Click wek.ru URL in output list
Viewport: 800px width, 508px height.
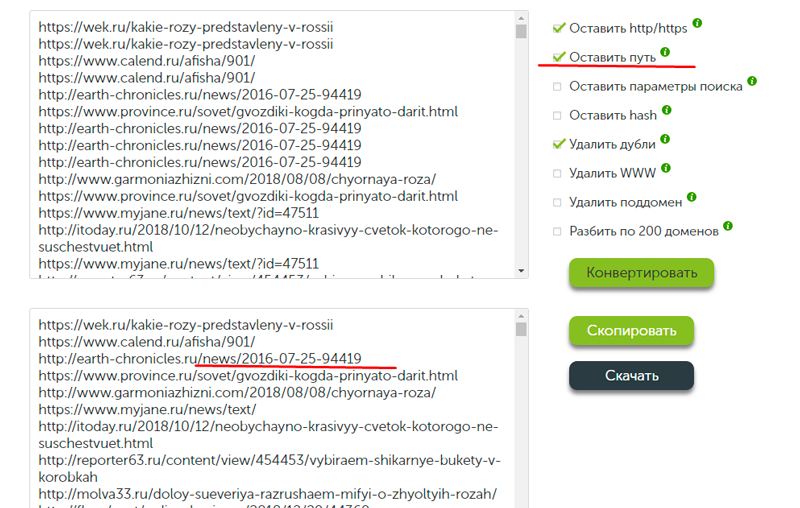coord(186,325)
